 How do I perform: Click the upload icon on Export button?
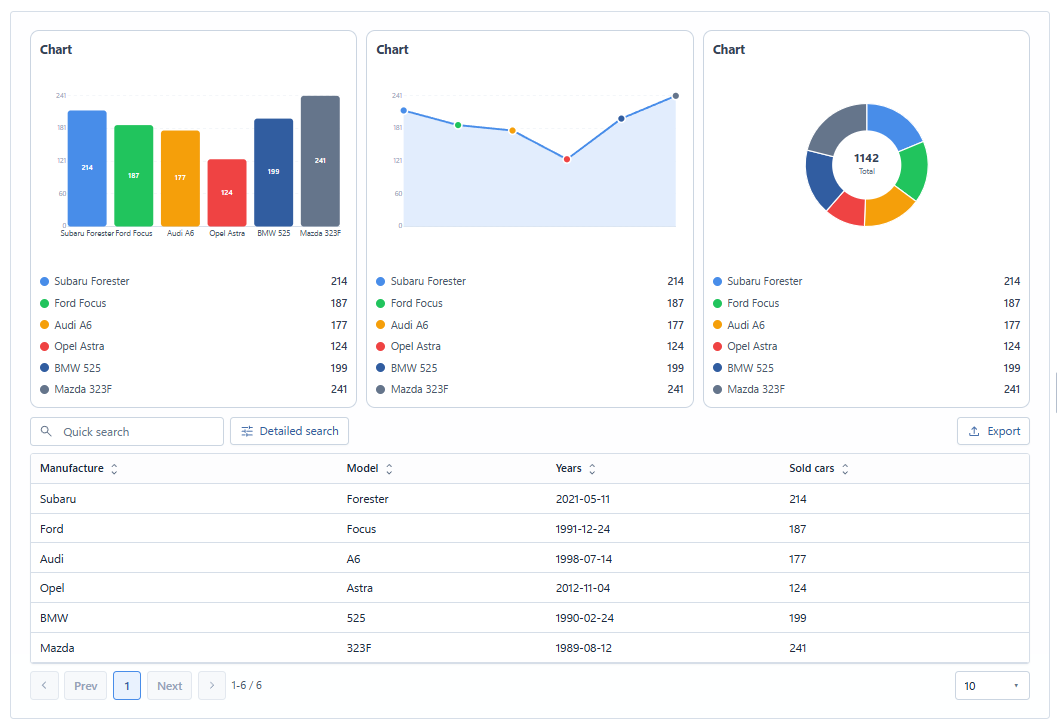[x=974, y=431]
